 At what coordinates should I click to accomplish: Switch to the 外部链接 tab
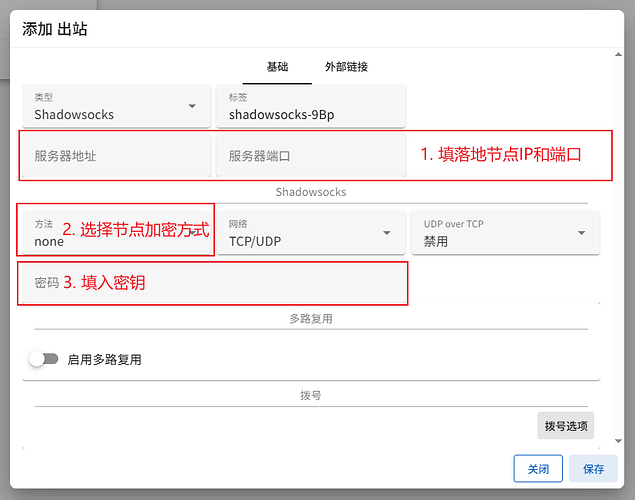346,67
